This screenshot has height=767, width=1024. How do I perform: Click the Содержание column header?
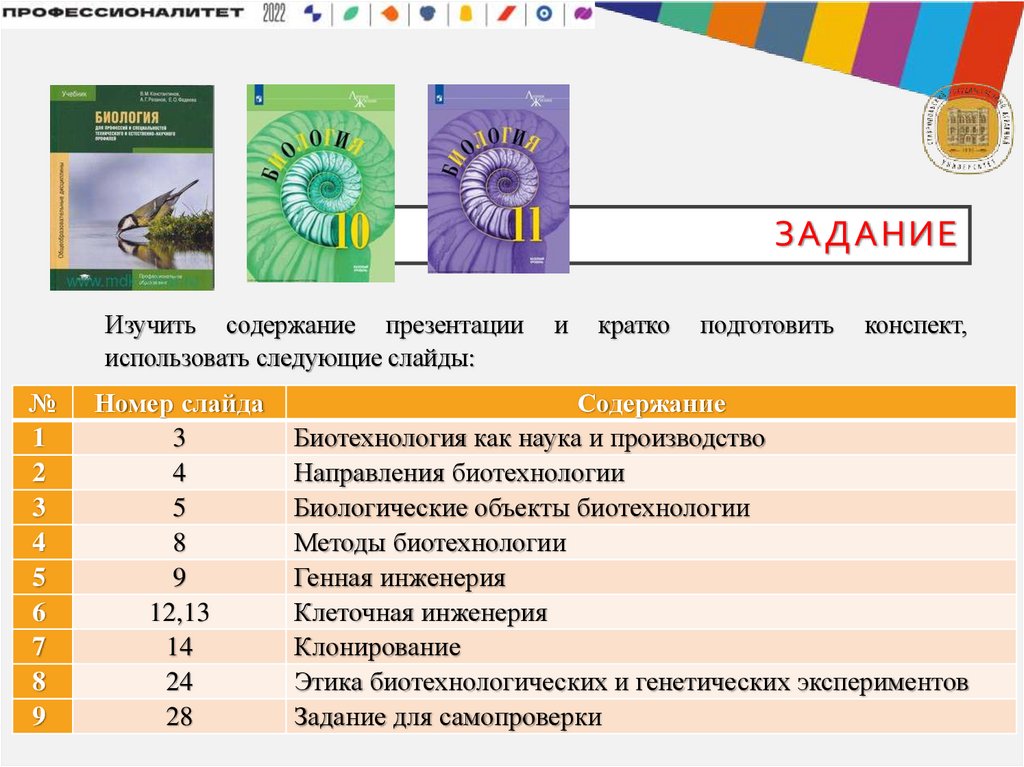click(652, 401)
